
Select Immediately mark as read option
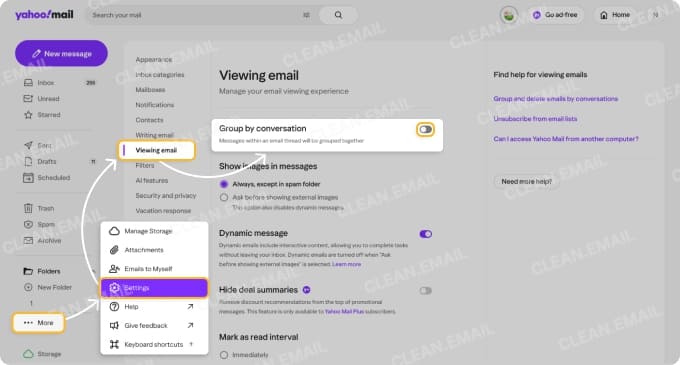click(224, 355)
